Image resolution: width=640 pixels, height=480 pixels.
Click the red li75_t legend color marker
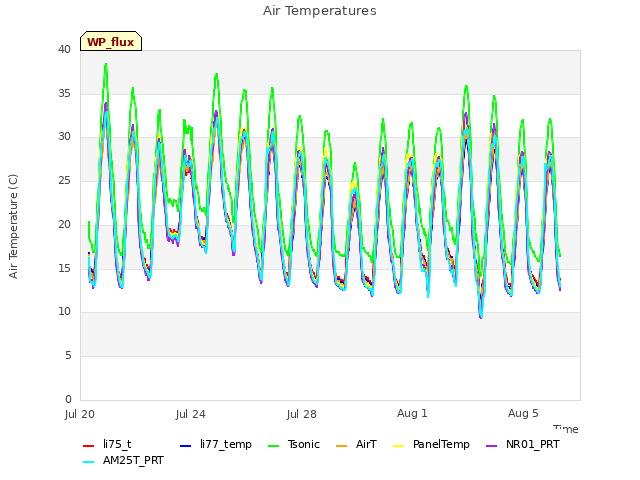89,446
